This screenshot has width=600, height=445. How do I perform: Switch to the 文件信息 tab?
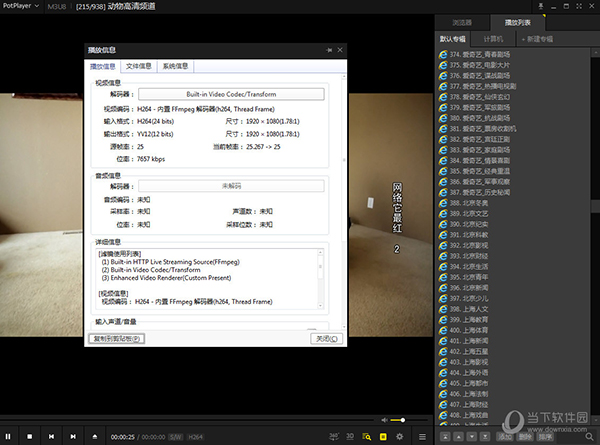pyautogui.click(x=139, y=66)
